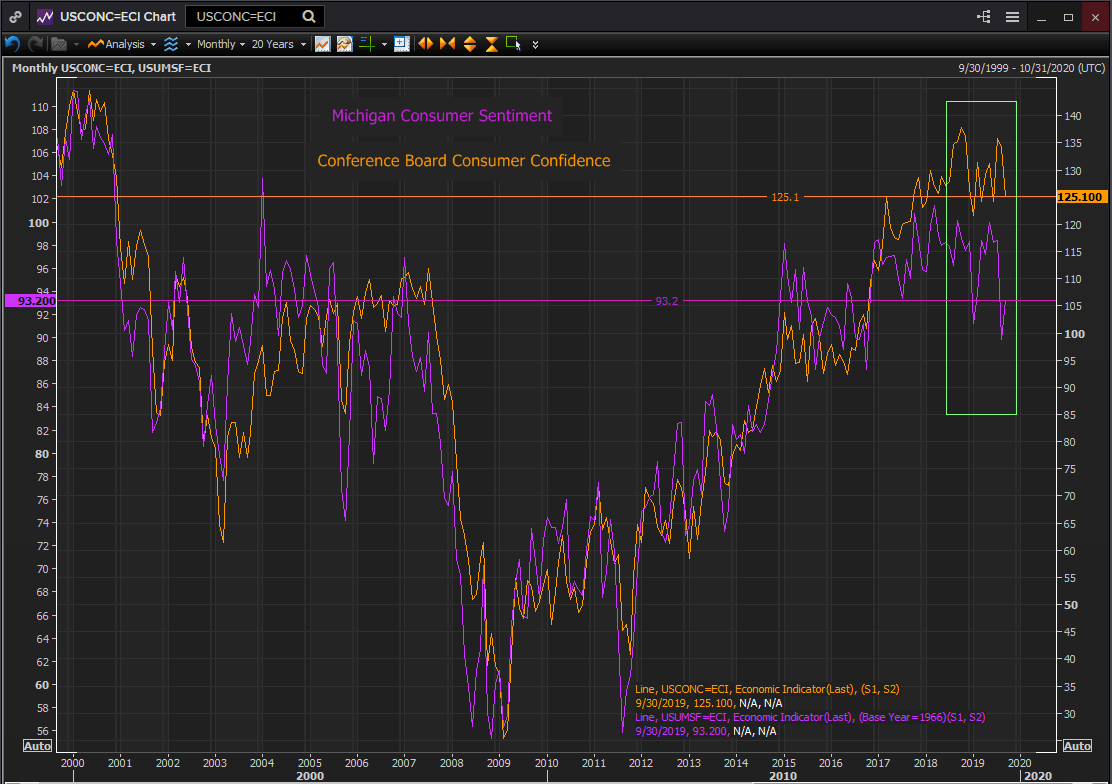The image size is (1112, 784).
Task: Click the green rectangle selection tool
Action: (x=513, y=43)
